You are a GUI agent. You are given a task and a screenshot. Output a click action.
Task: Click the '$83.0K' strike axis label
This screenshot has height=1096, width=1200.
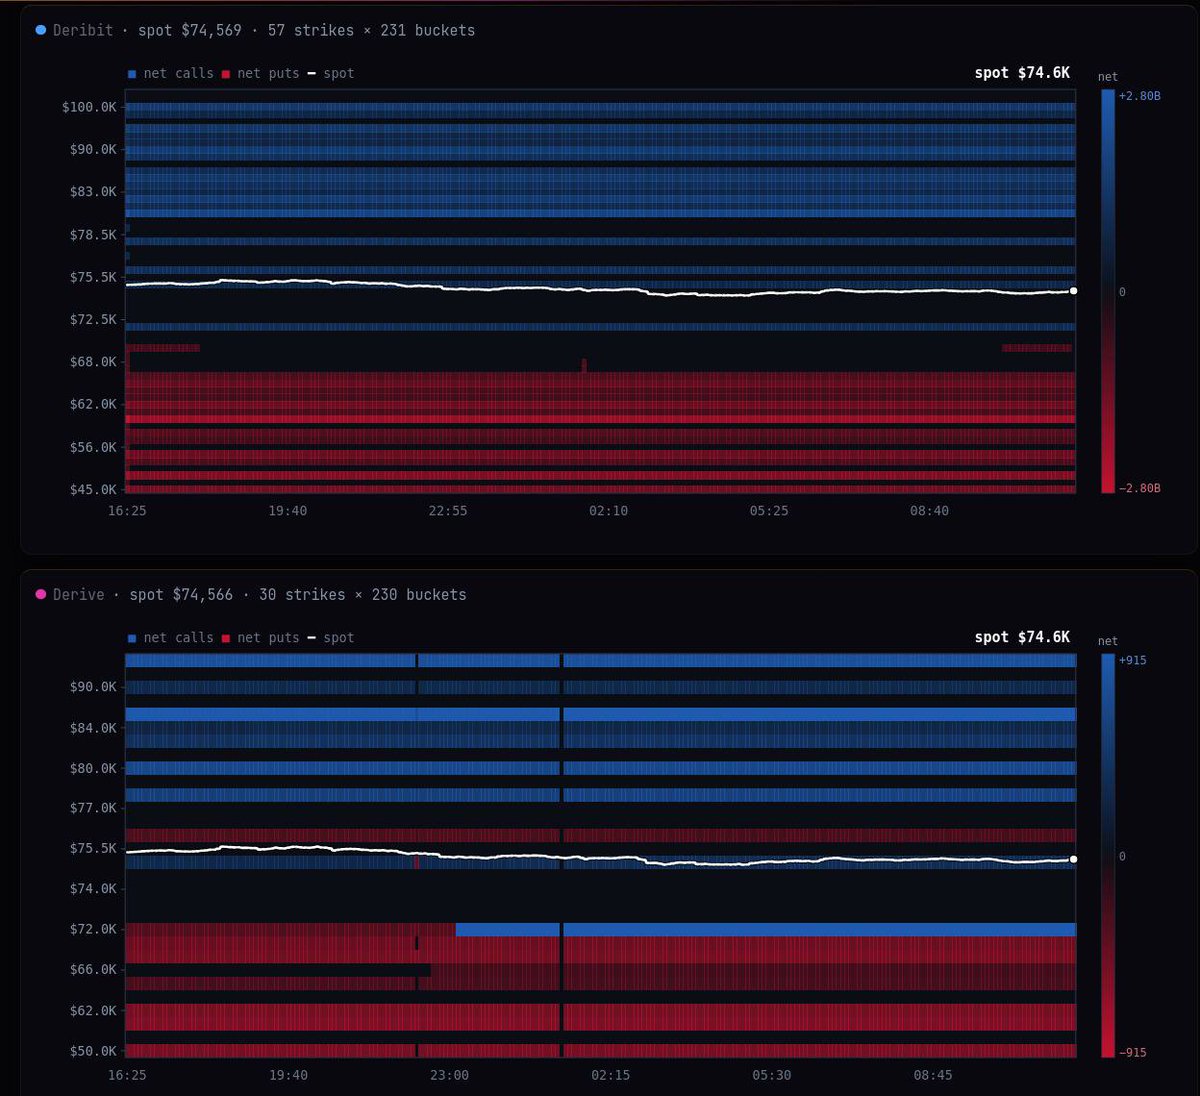[x=93, y=192]
